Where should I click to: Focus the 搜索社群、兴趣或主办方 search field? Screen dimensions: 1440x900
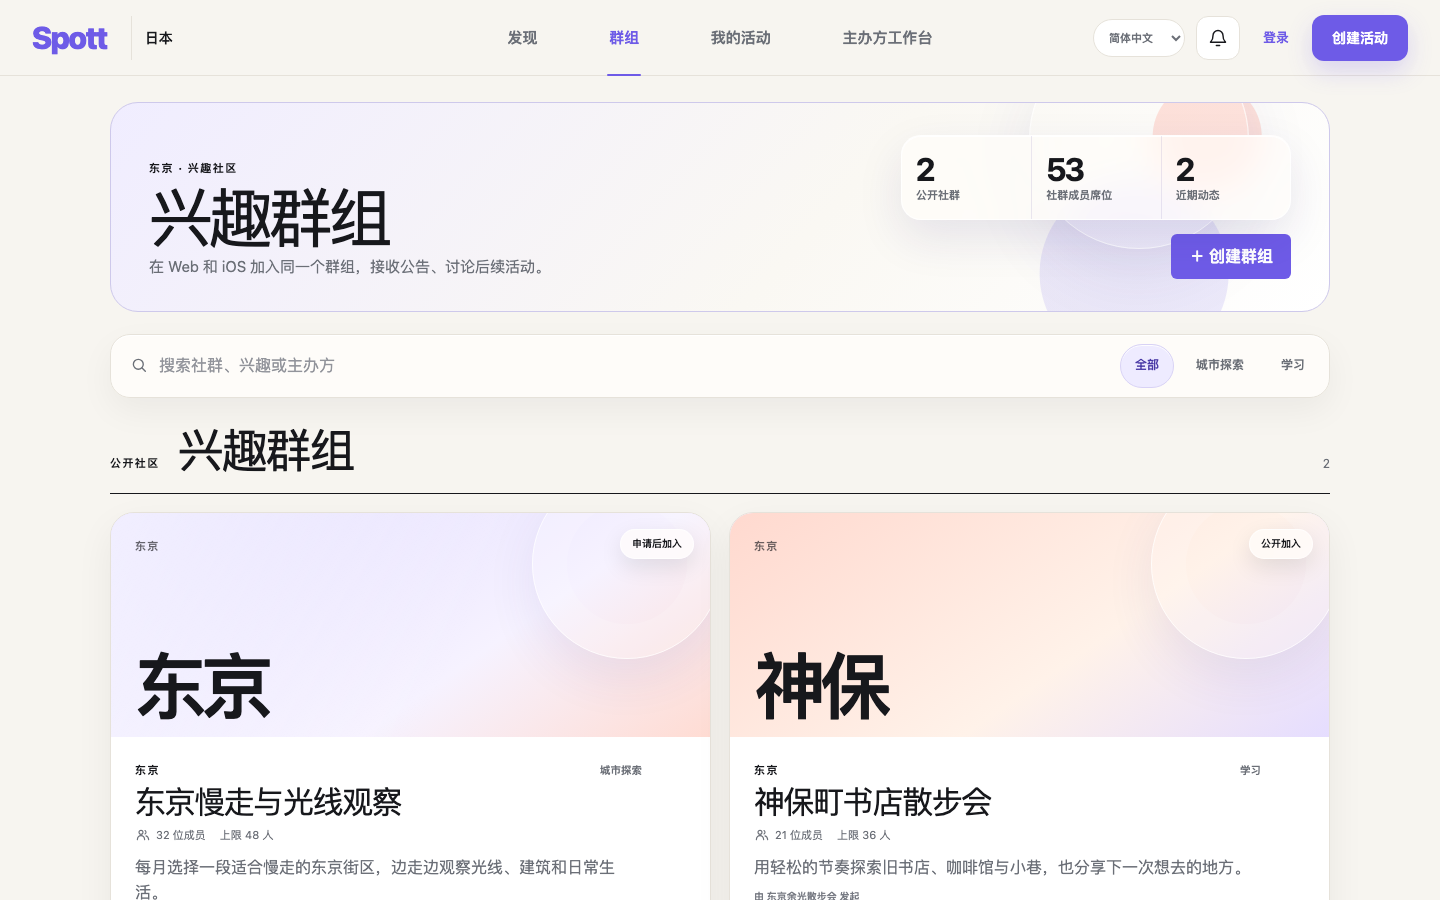630,366
